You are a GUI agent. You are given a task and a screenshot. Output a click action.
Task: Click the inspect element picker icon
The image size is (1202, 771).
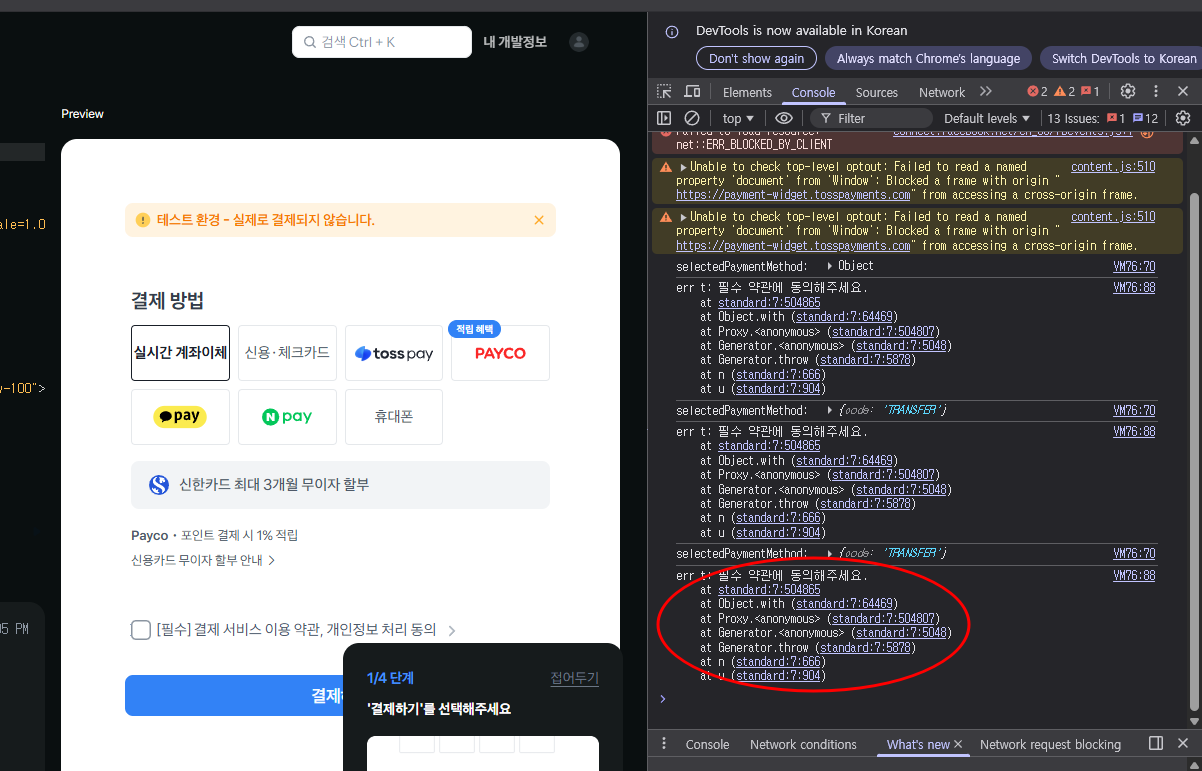coord(664,92)
